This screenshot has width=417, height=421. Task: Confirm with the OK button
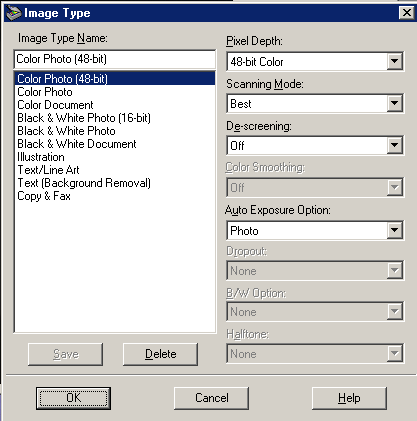73,398
